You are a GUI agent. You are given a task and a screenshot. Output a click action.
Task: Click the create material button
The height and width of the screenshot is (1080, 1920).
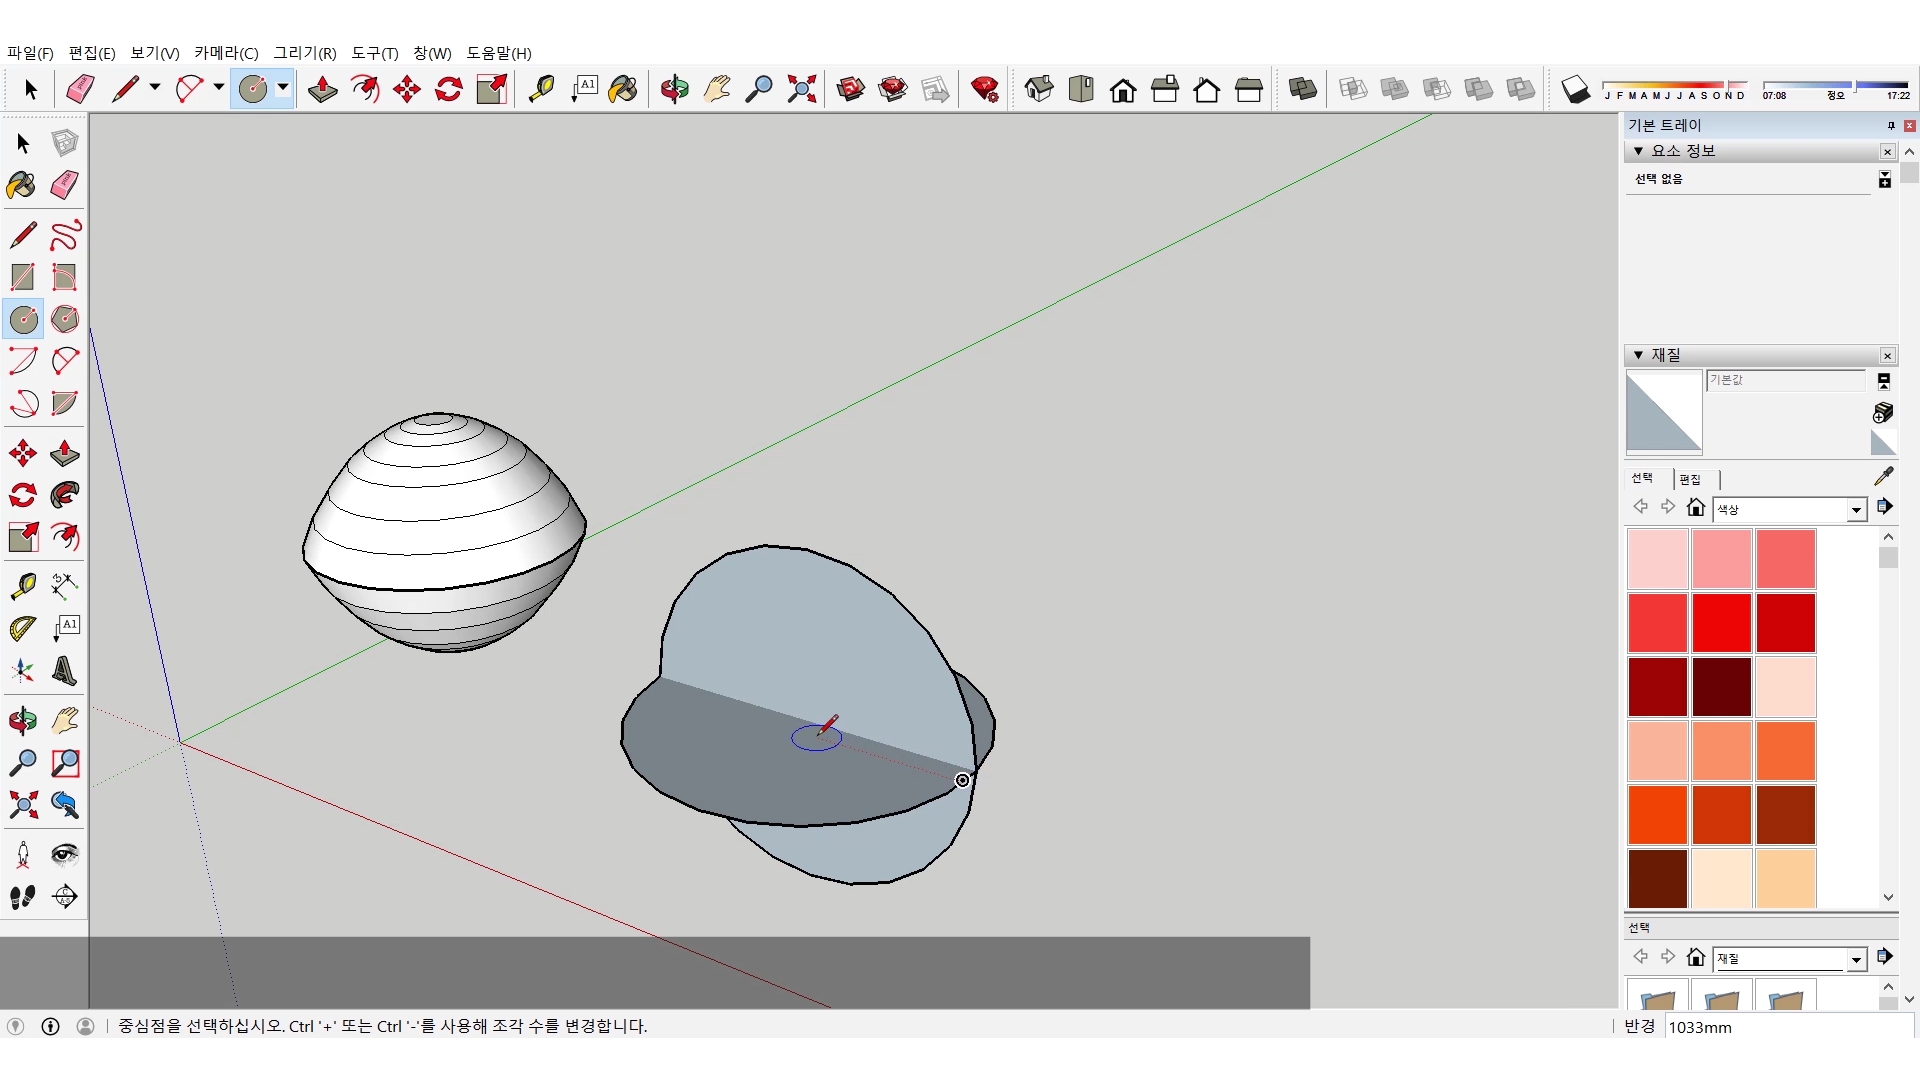pyautogui.click(x=1883, y=412)
